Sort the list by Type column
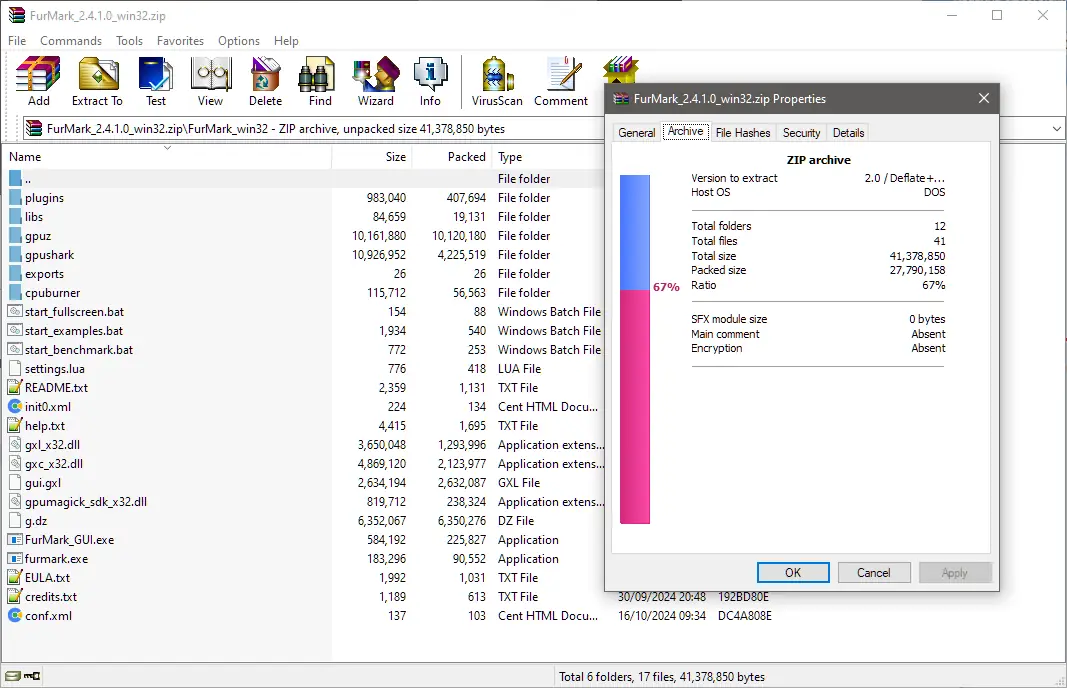The height and width of the screenshot is (688, 1067). tap(548, 157)
